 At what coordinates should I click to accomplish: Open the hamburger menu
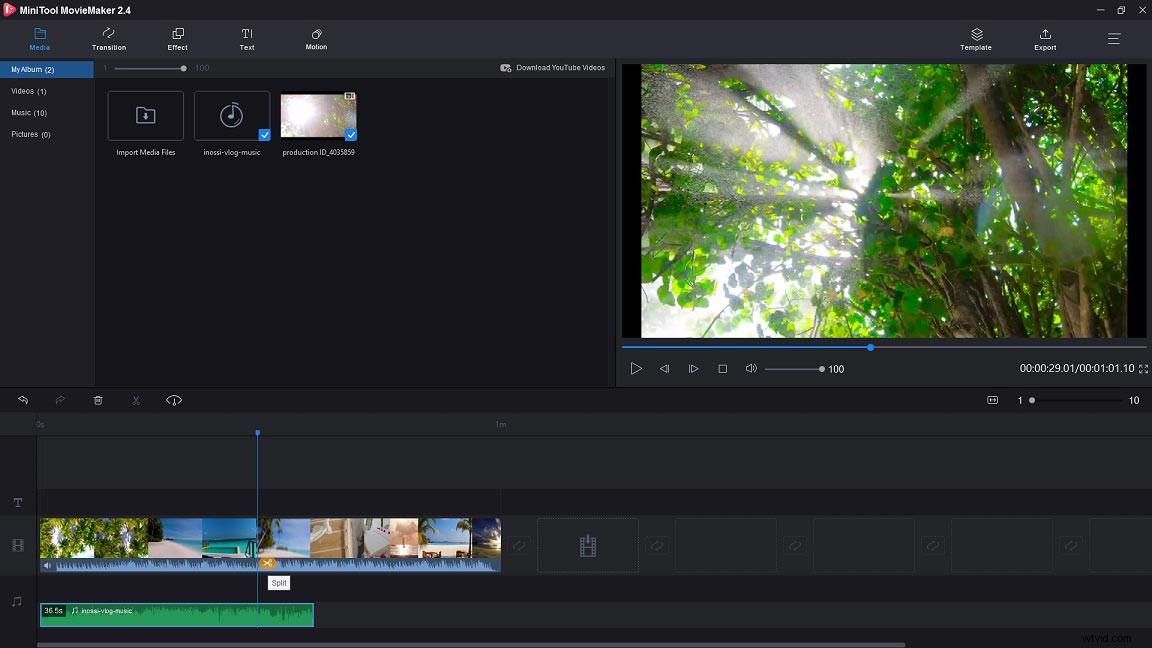[1113, 39]
